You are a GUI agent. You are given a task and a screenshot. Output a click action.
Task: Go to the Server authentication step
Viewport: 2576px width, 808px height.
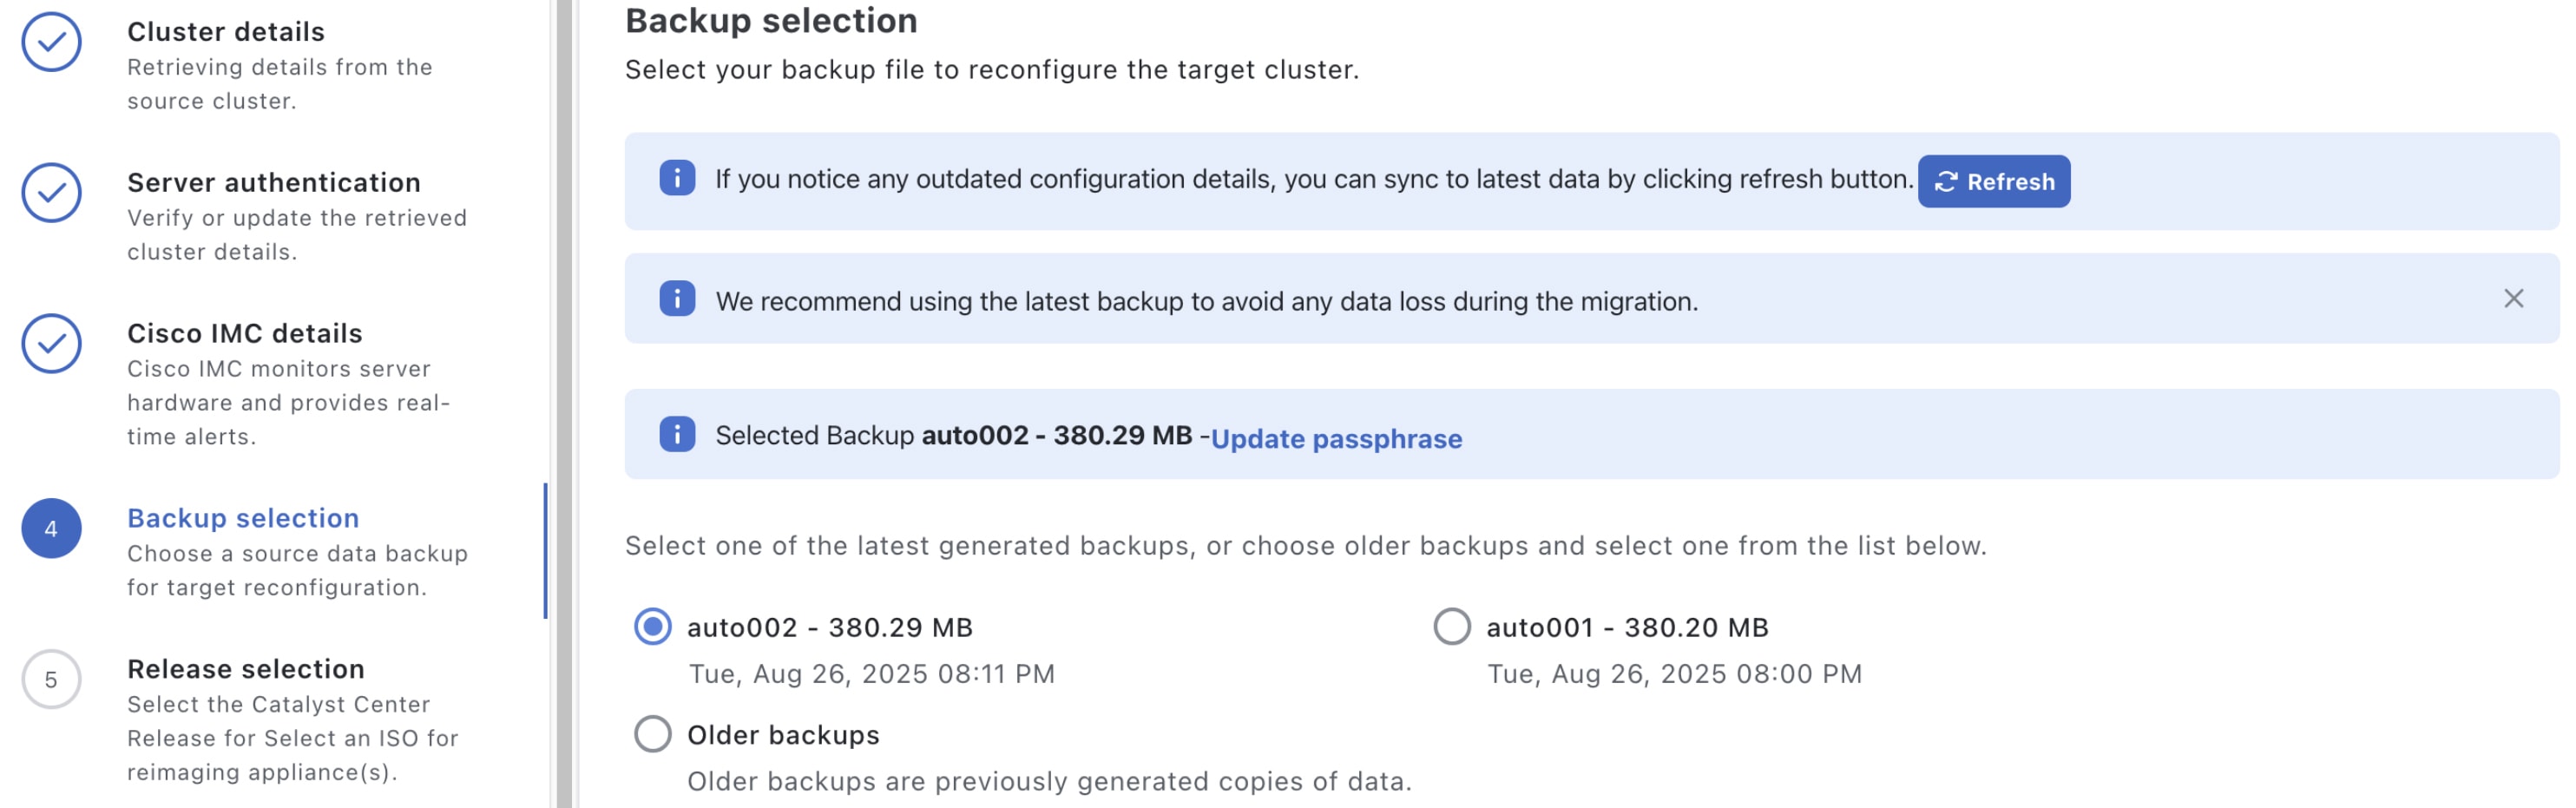click(274, 183)
